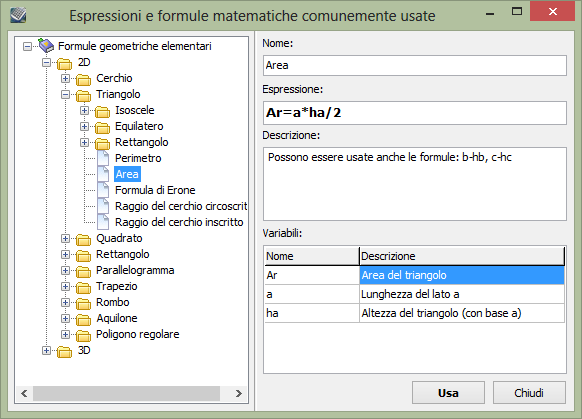Click the Cerchio folder icon
This screenshot has height=419, width=582.
click(x=83, y=79)
